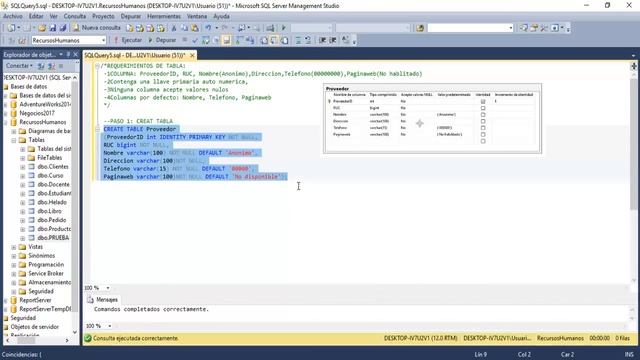Click the Cut scissors icon
Screen dimensions: 640x360
174,28
